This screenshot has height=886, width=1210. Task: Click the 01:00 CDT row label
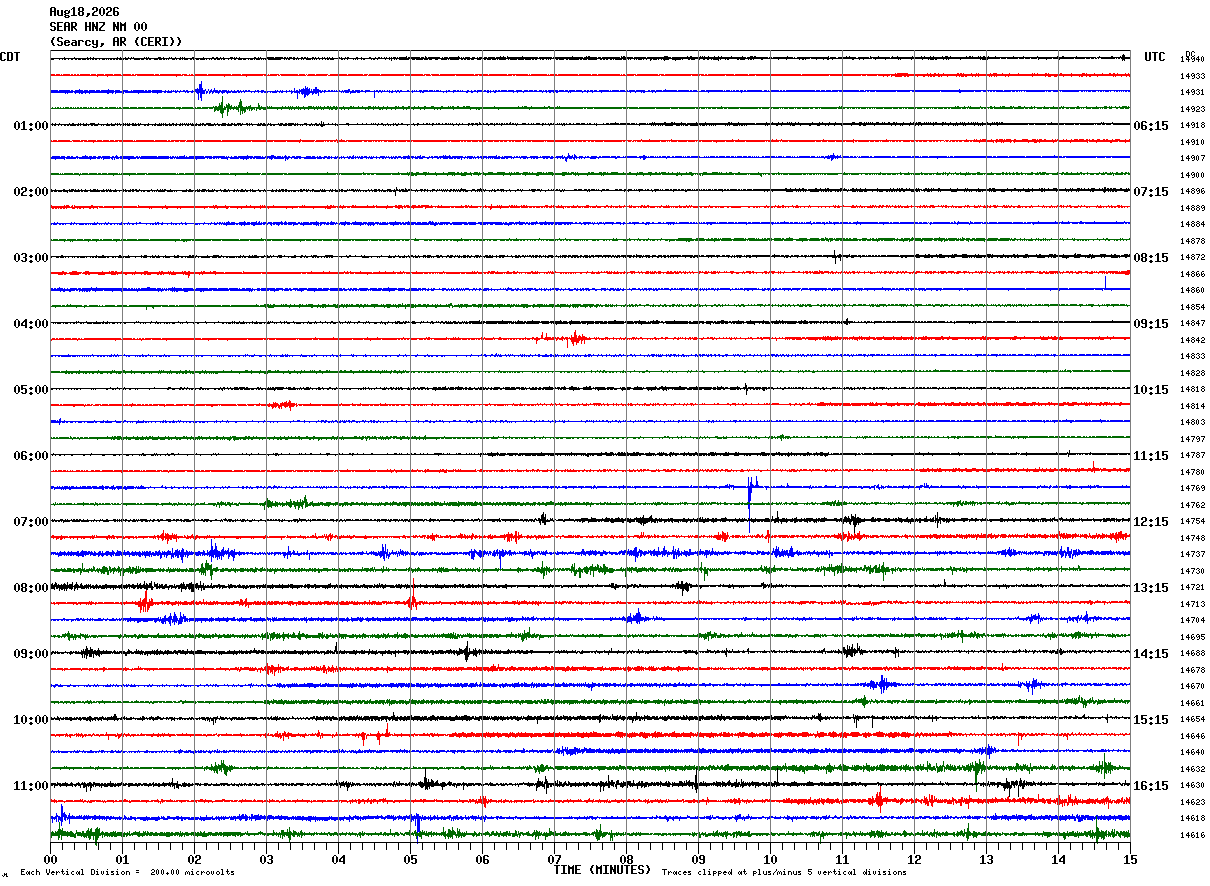pos(30,126)
